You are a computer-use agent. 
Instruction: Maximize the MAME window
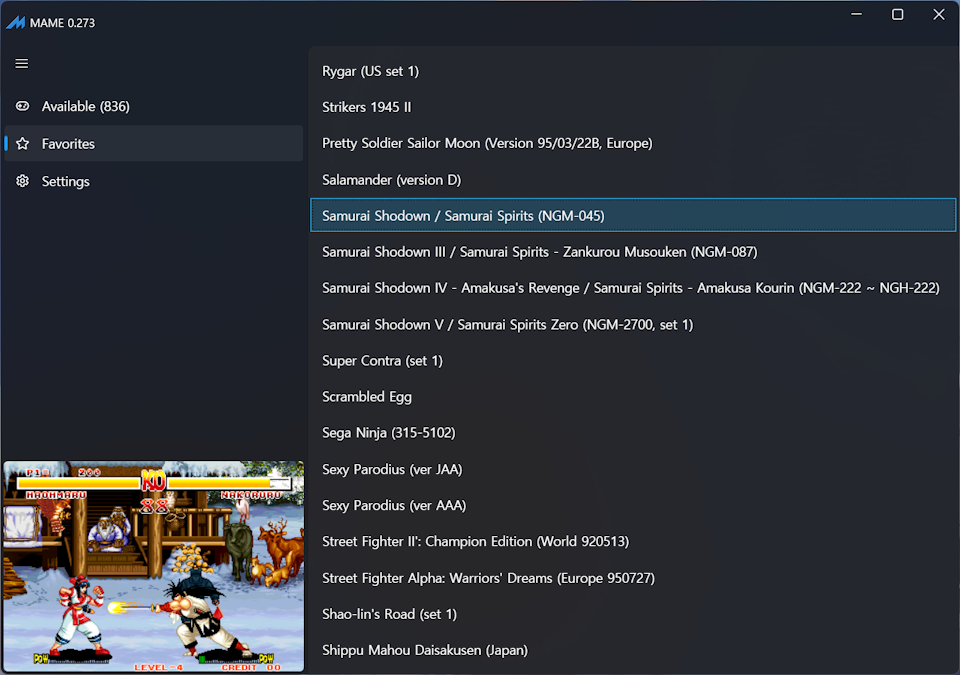click(x=898, y=14)
